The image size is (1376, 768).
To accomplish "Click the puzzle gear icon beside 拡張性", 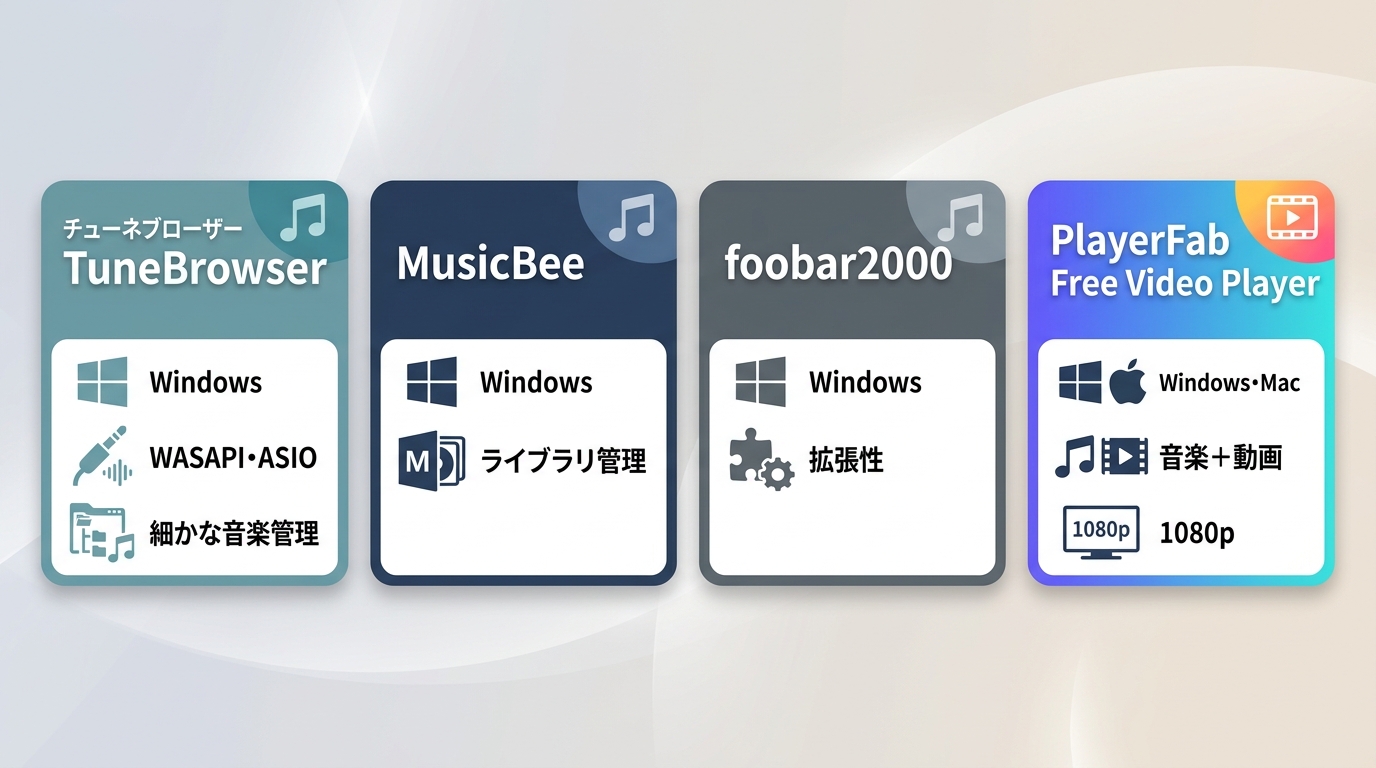I will pyautogui.click(x=761, y=461).
